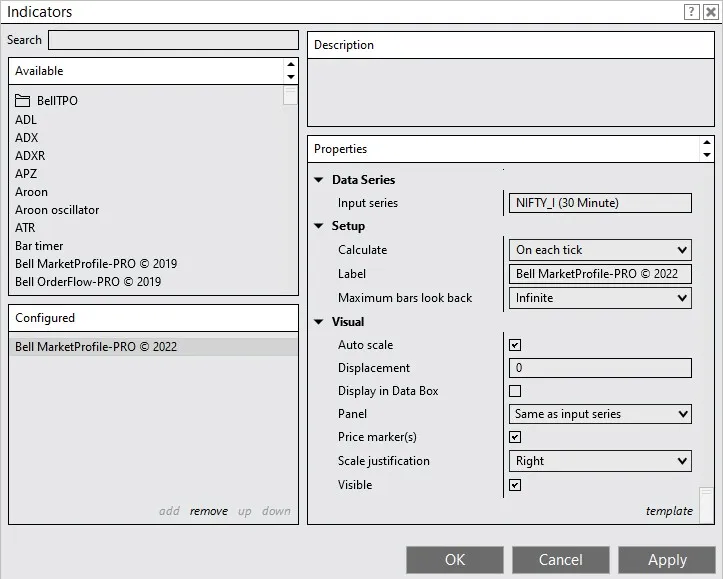Open the Scale justification dropdown

pos(600,461)
